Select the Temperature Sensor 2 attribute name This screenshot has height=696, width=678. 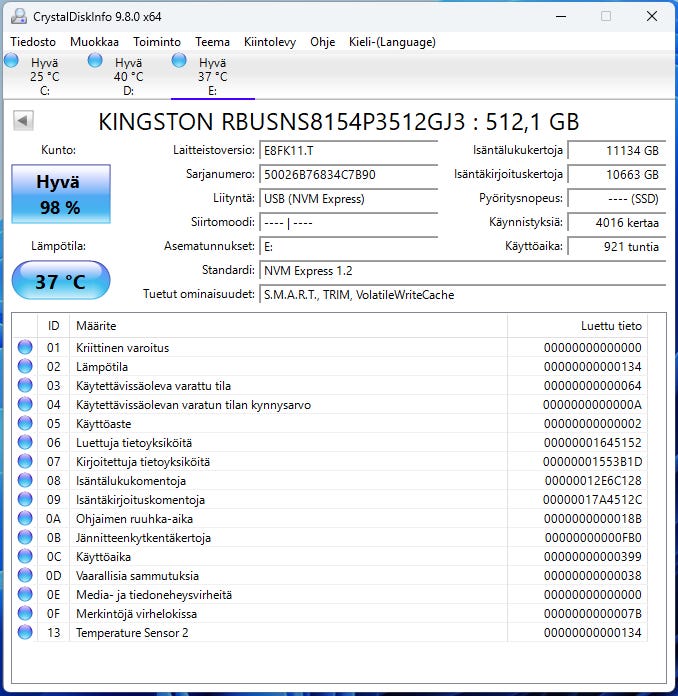pyautogui.click(x=132, y=633)
